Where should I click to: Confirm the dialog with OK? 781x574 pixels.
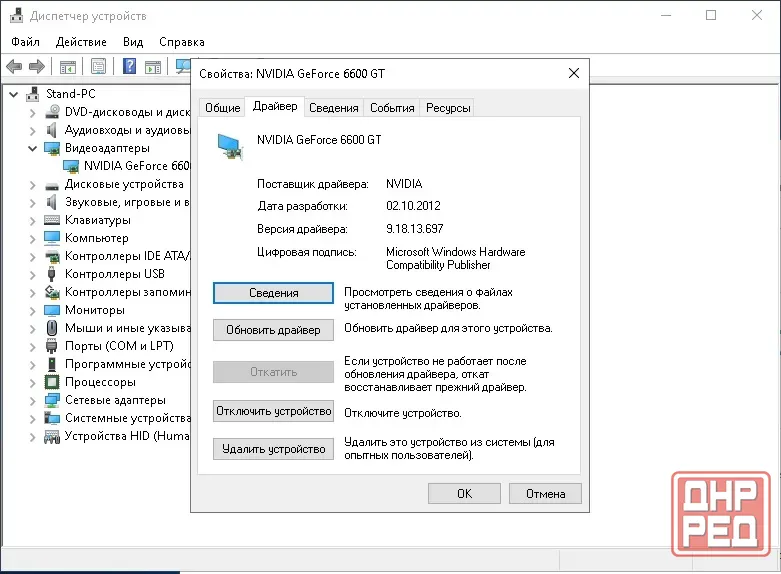(464, 493)
